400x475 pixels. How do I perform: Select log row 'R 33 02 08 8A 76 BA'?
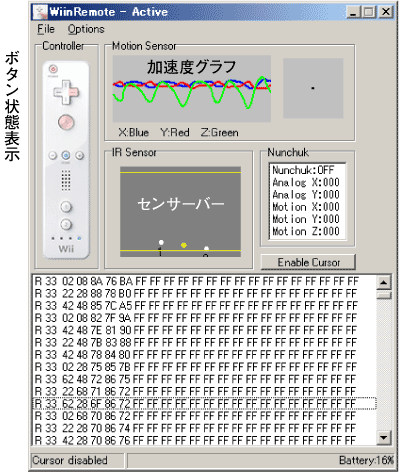pos(204,281)
